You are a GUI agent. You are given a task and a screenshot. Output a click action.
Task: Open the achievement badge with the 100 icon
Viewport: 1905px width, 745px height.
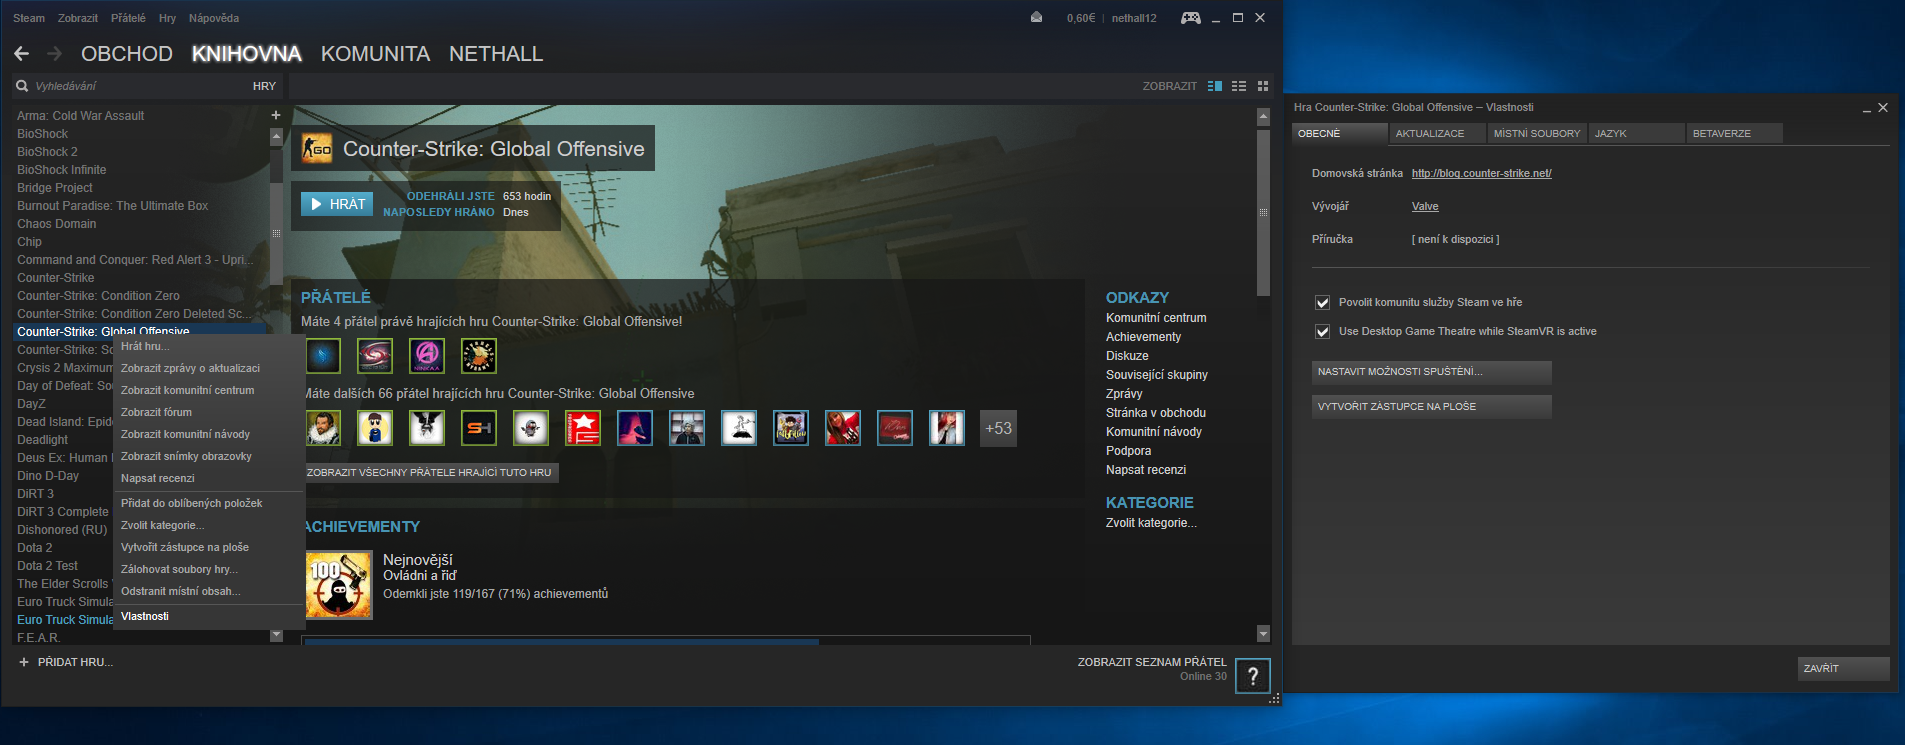click(x=338, y=585)
